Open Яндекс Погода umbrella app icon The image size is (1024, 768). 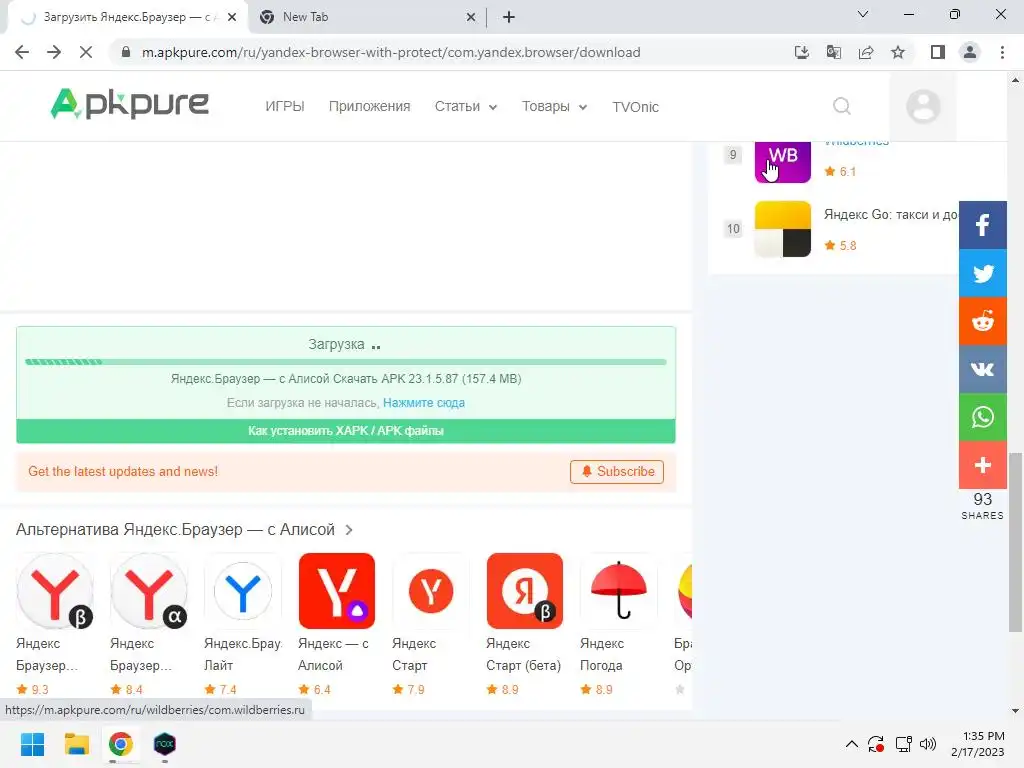tap(619, 591)
